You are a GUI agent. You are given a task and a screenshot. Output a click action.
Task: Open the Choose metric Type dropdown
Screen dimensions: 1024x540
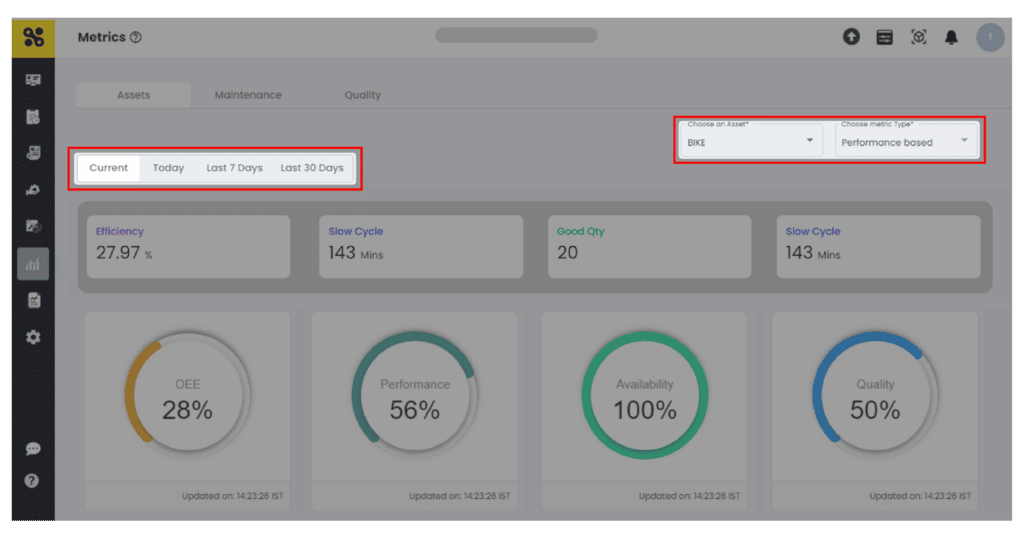[906, 140]
